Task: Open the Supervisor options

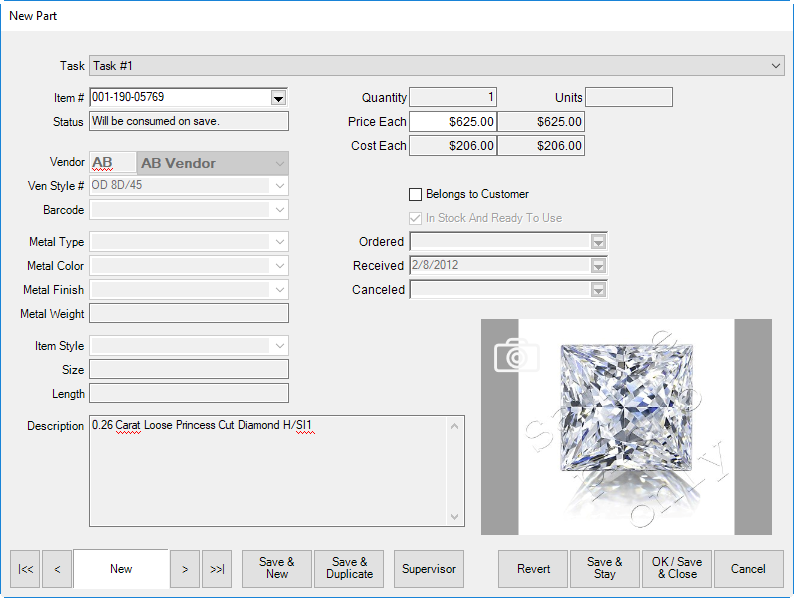Action: pyautogui.click(x=429, y=569)
